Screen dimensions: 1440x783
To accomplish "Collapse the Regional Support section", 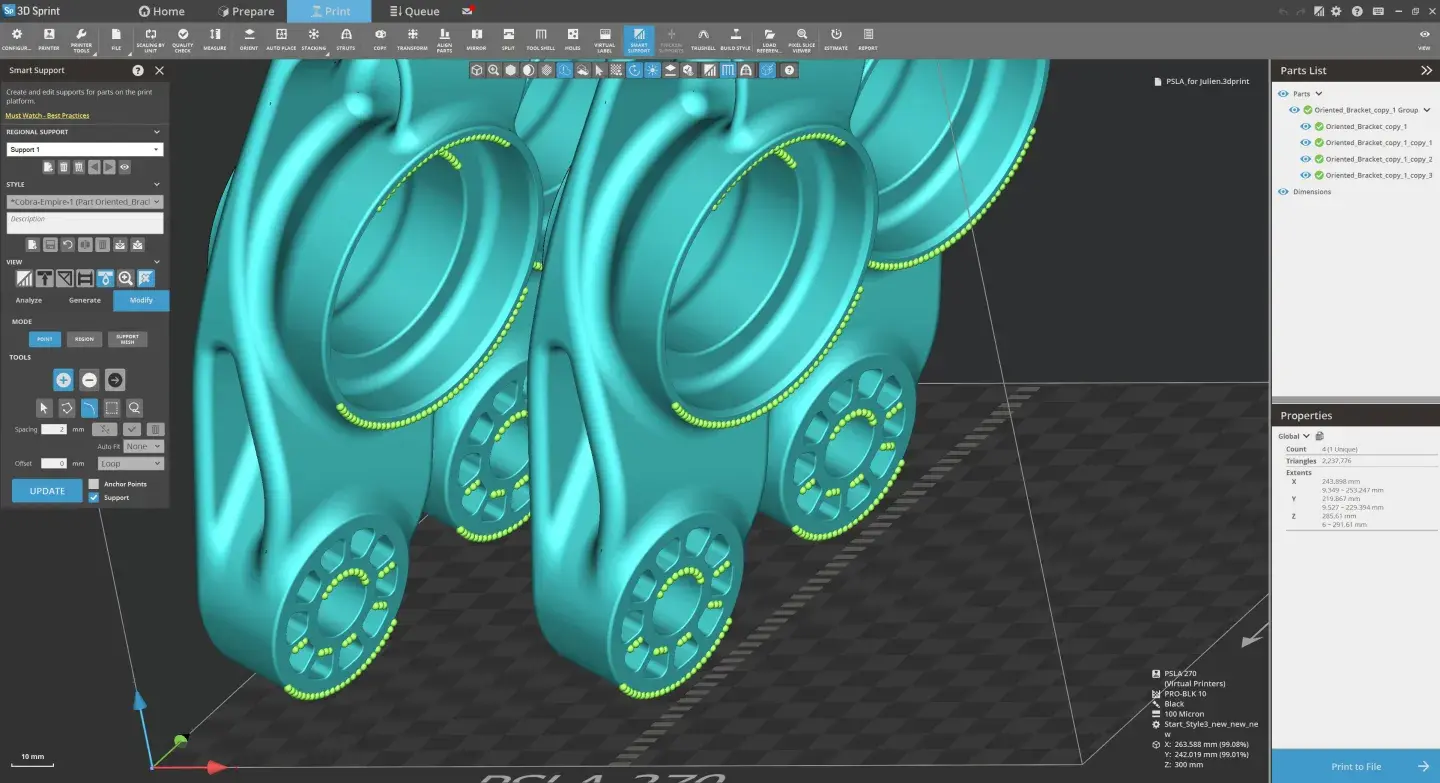I will 157,132.
